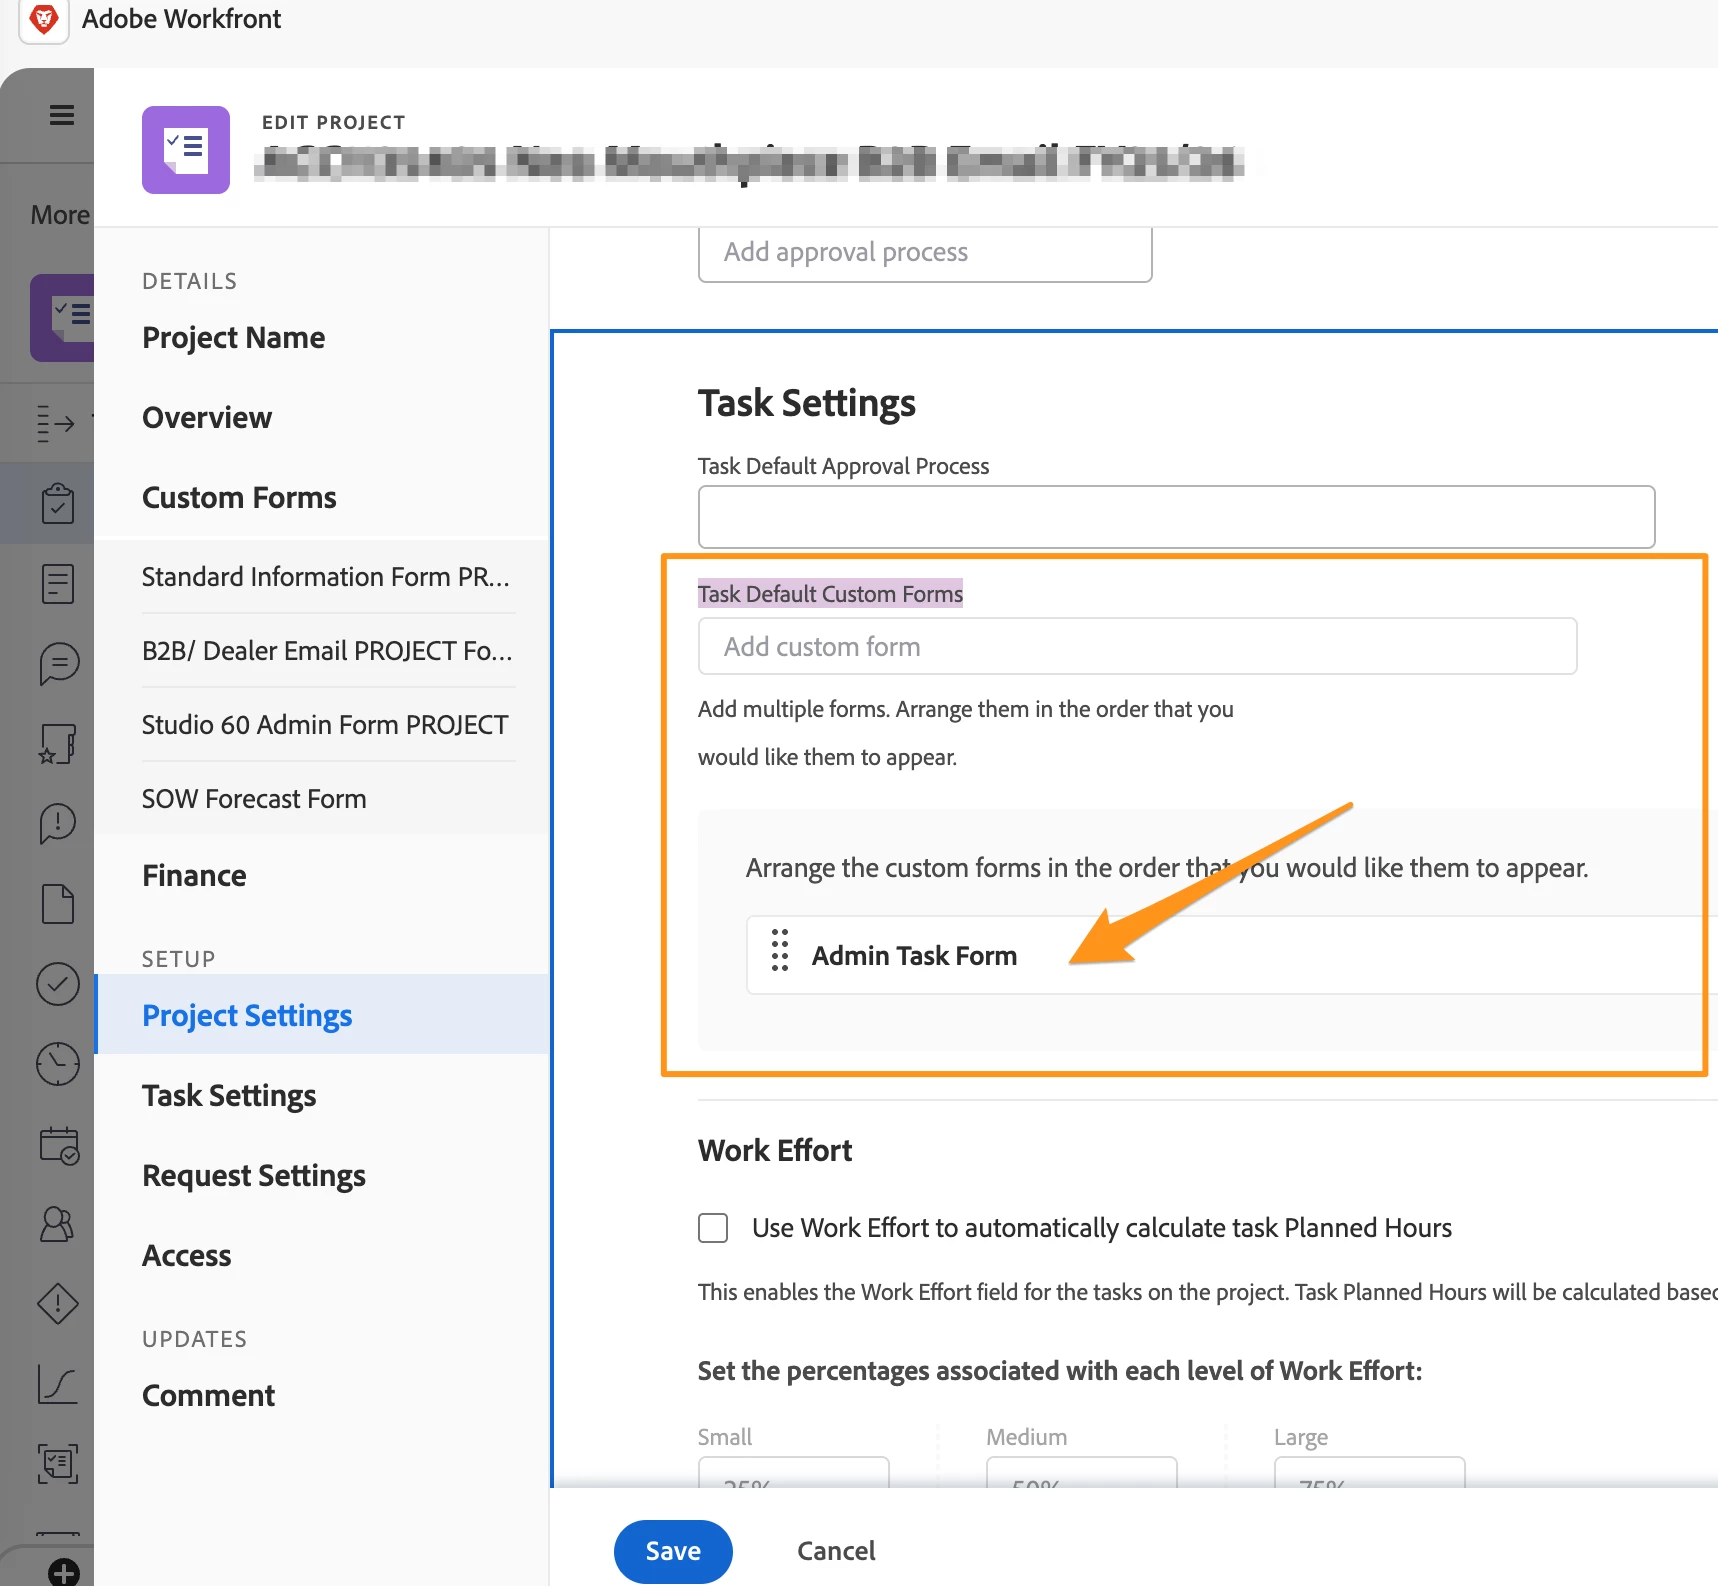Viewport: 1718px width, 1586px height.
Task: Open the Access section
Action: click(x=187, y=1256)
